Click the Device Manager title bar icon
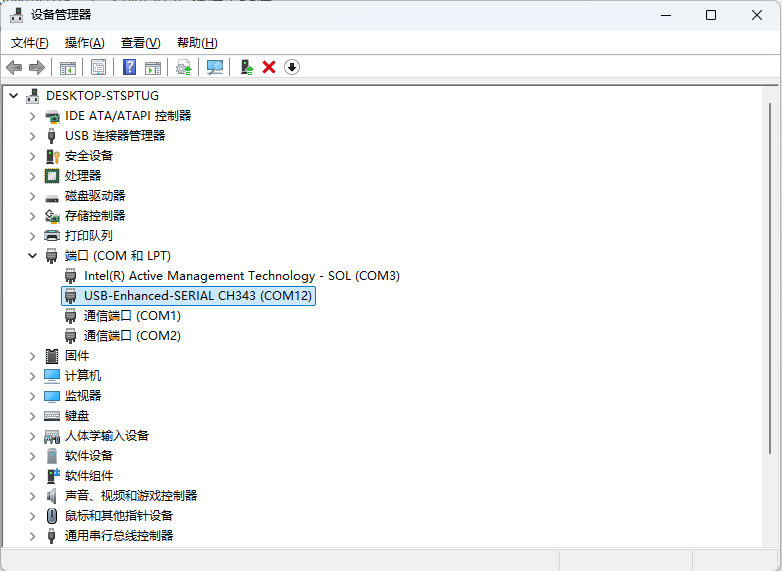This screenshot has width=782, height=571. pyautogui.click(x=16, y=15)
